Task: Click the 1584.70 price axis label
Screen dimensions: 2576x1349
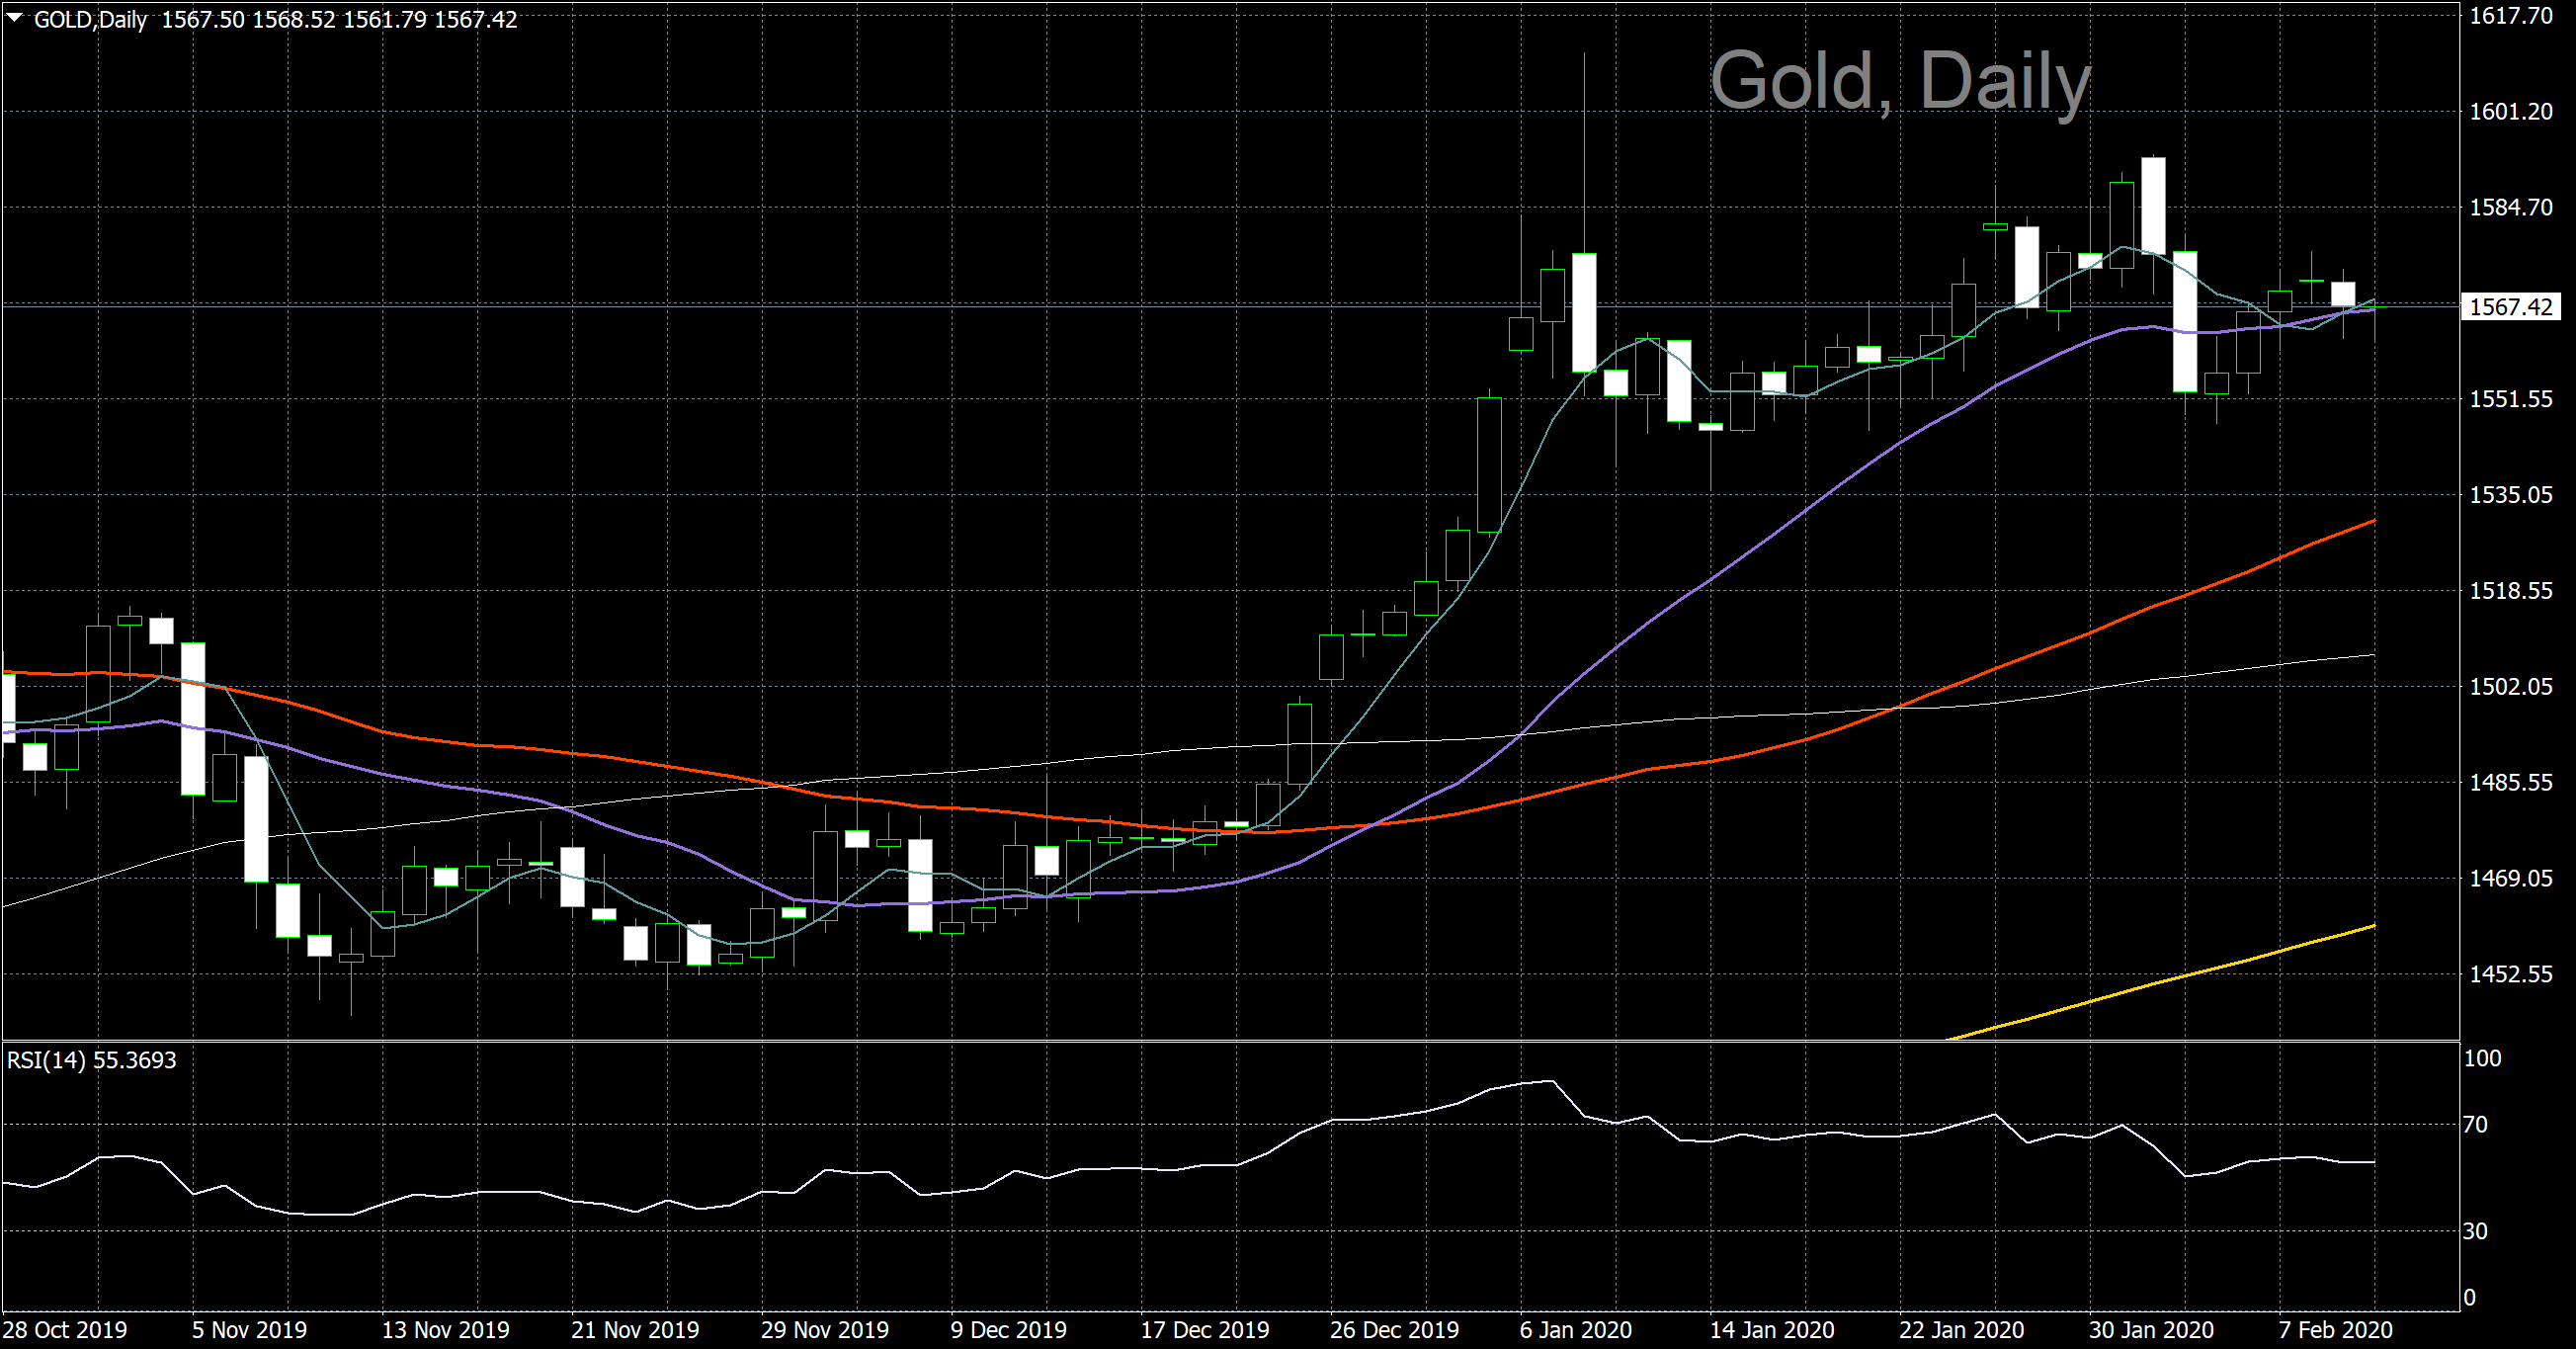Action: click(2511, 207)
